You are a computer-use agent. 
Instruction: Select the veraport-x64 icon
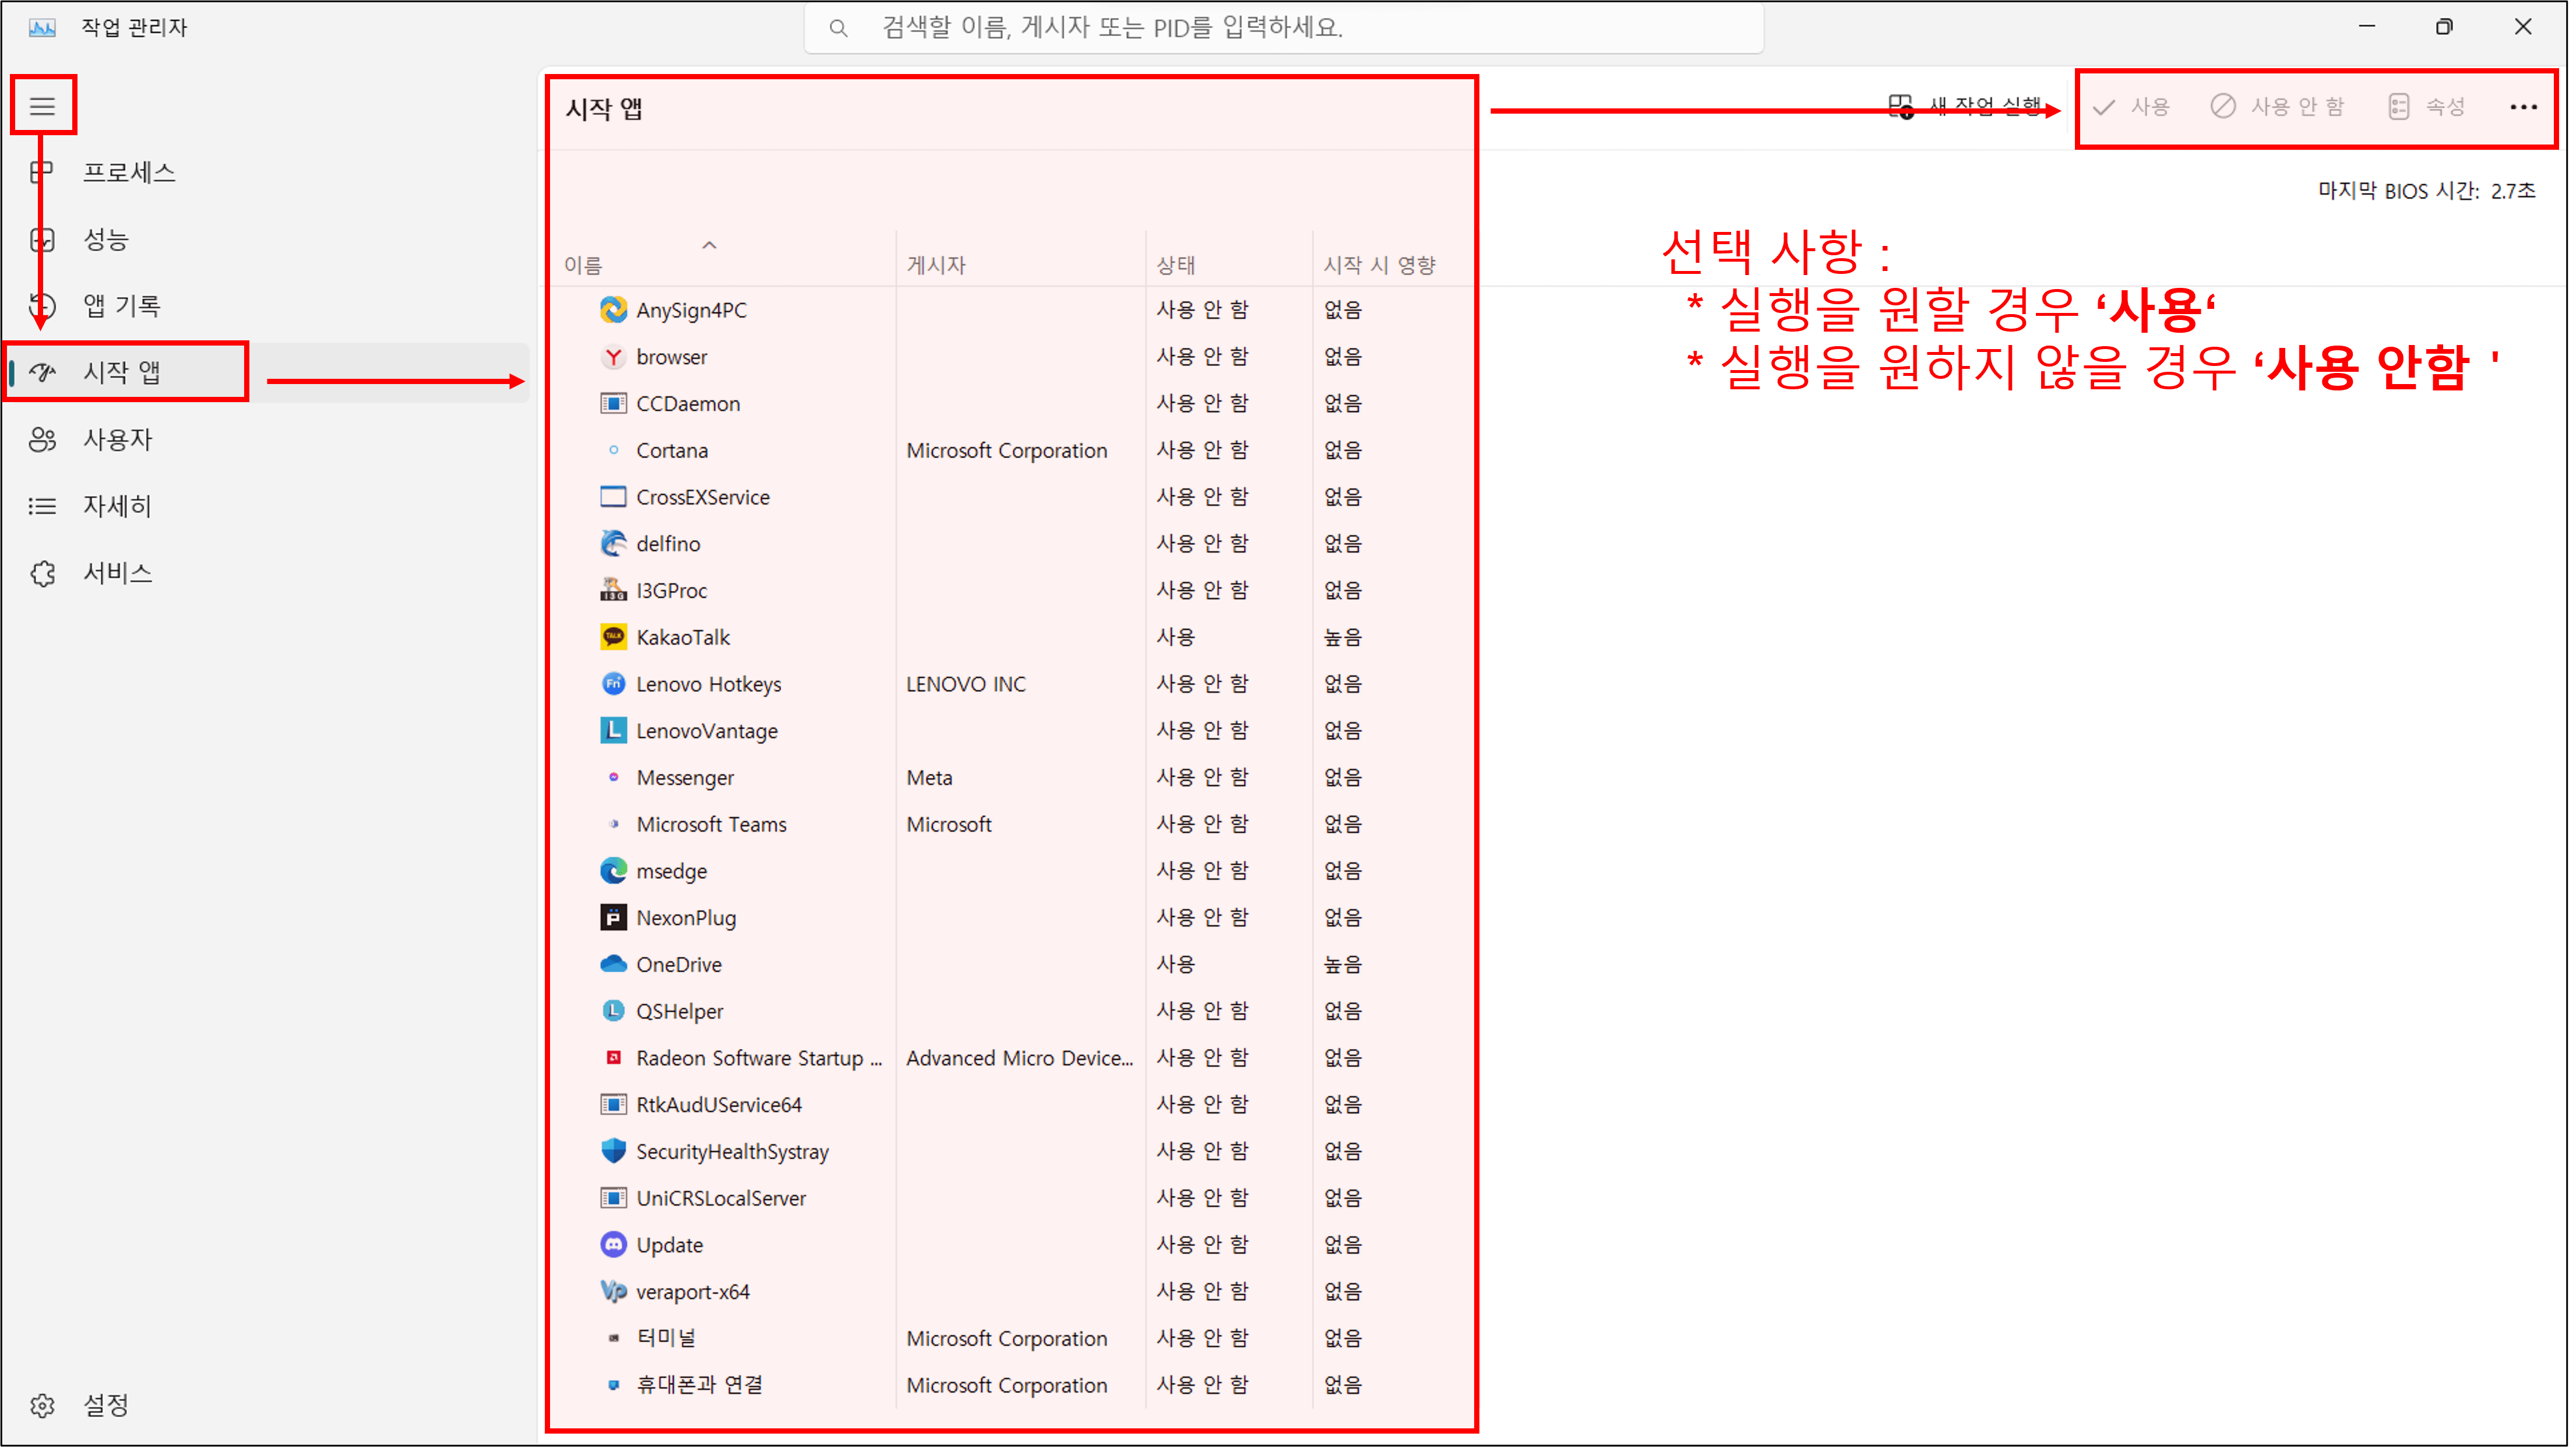click(x=613, y=1292)
